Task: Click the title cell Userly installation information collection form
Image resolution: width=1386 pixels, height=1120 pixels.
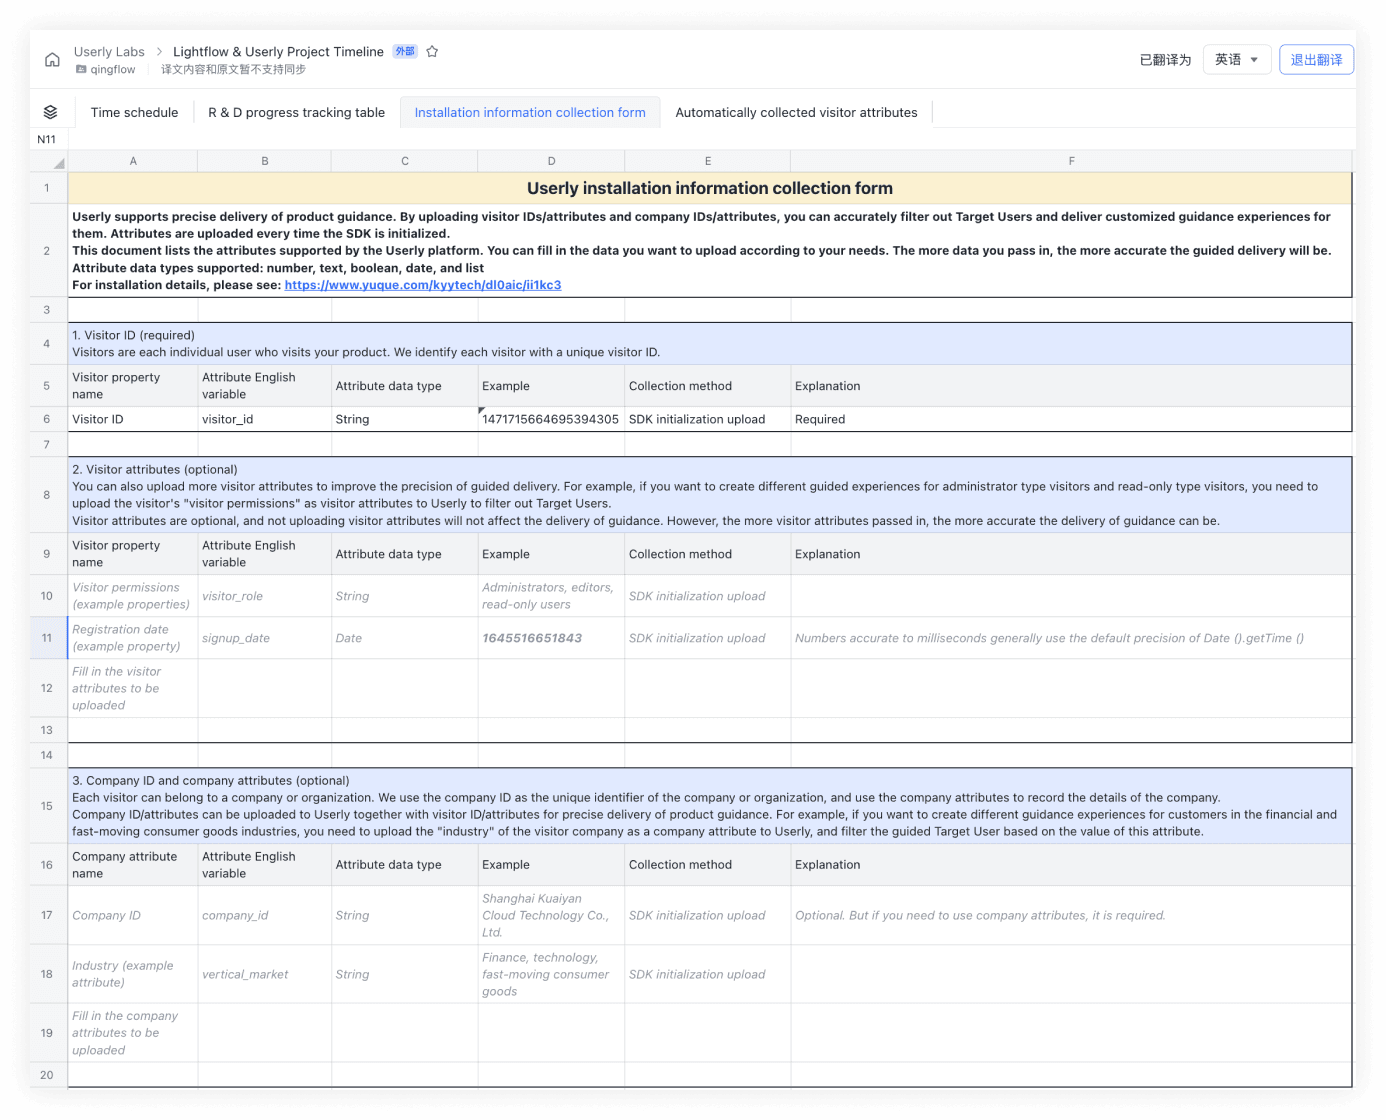Action: pos(710,188)
